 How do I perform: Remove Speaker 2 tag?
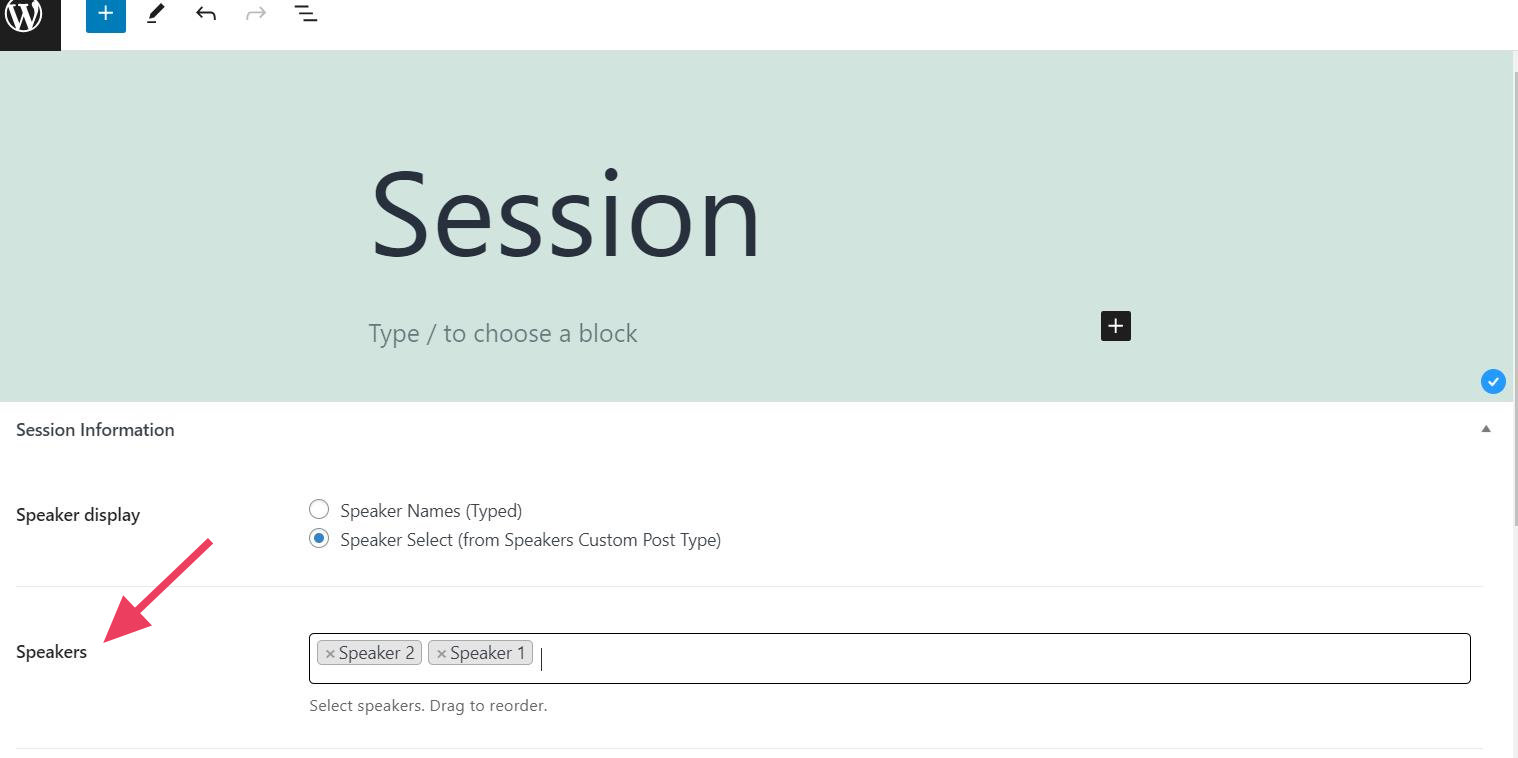(330, 654)
